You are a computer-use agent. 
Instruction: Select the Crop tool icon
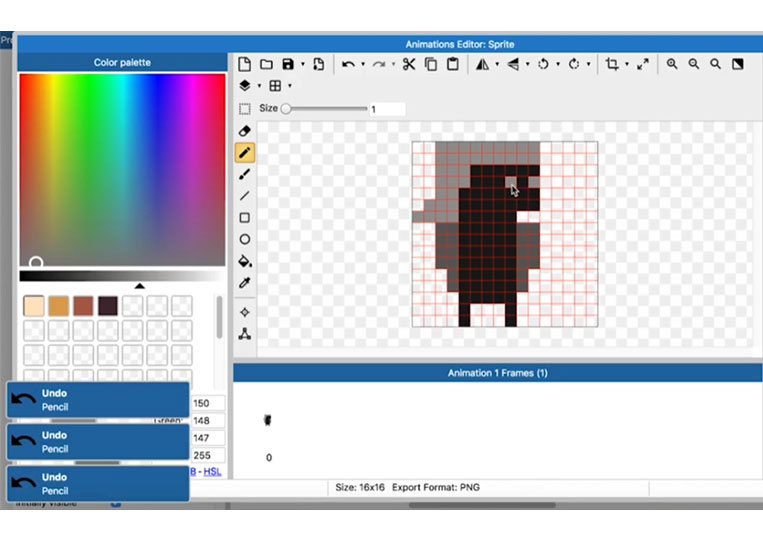tap(612, 64)
